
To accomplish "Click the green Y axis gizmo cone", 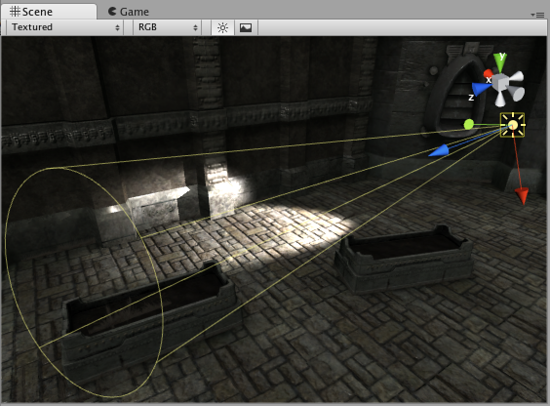I will pyautogui.click(x=500, y=62).
